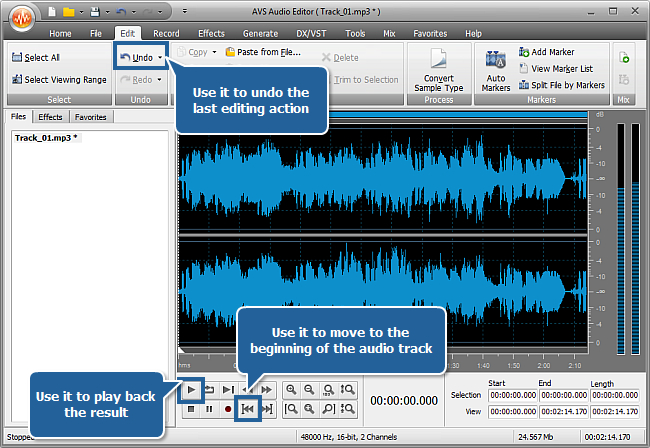Click Select All in the ribbon
Screen dimensions: 650x448
[x=36, y=58]
